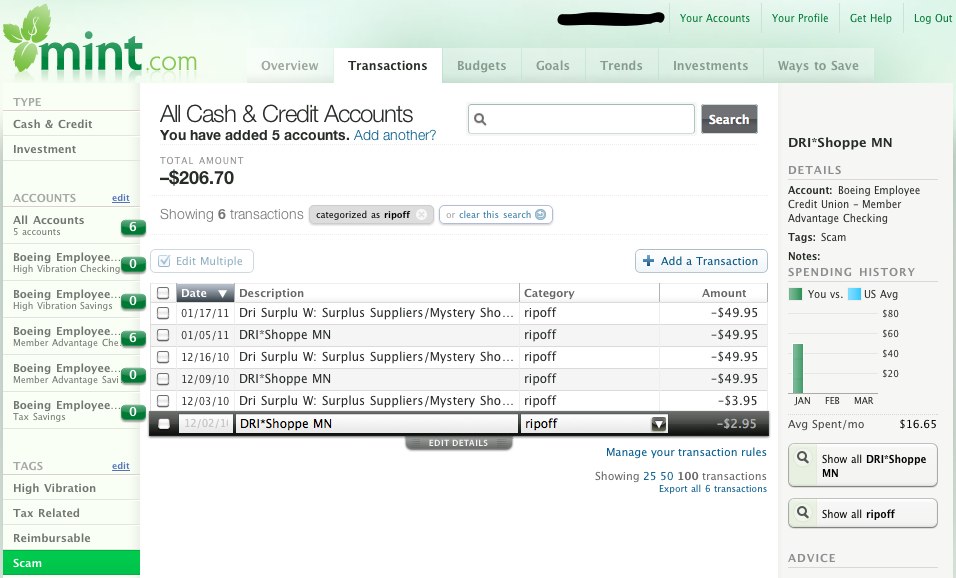Click the Search button
This screenshot has height=578, width=956.
(x=729, y=119)
